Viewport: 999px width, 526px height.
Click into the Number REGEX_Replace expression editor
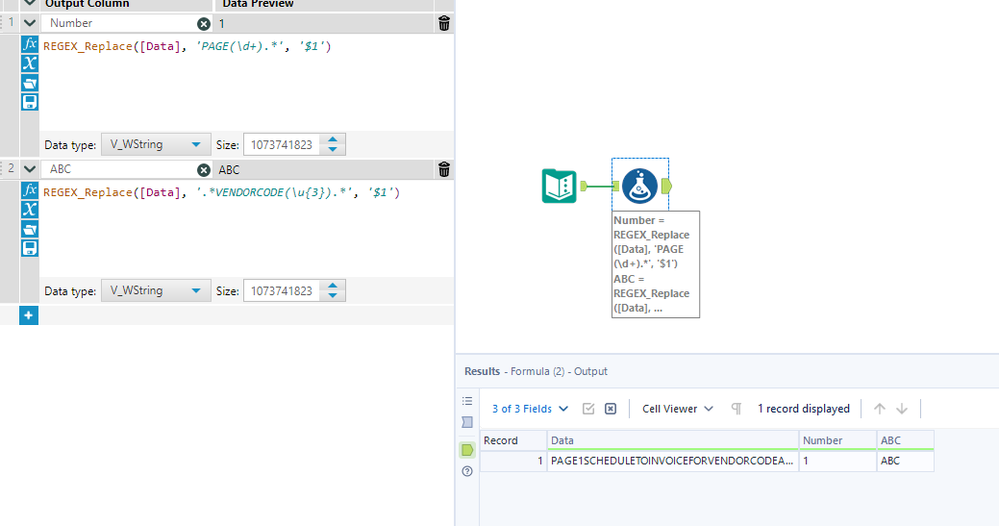click(x=247, y=83)
